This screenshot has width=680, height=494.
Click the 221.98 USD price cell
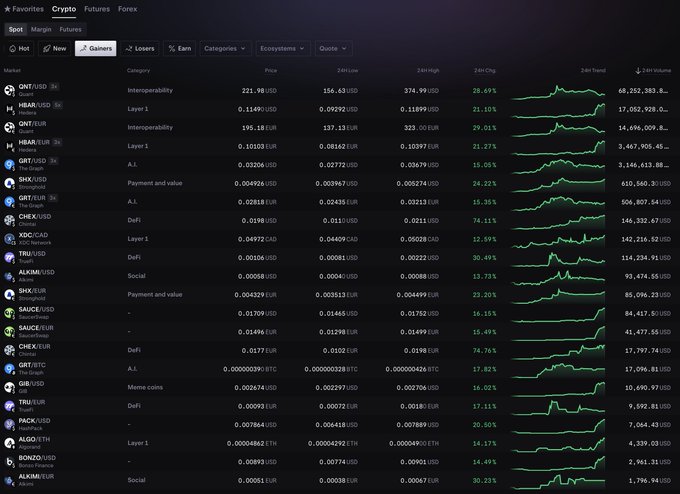tap(259, 91)
